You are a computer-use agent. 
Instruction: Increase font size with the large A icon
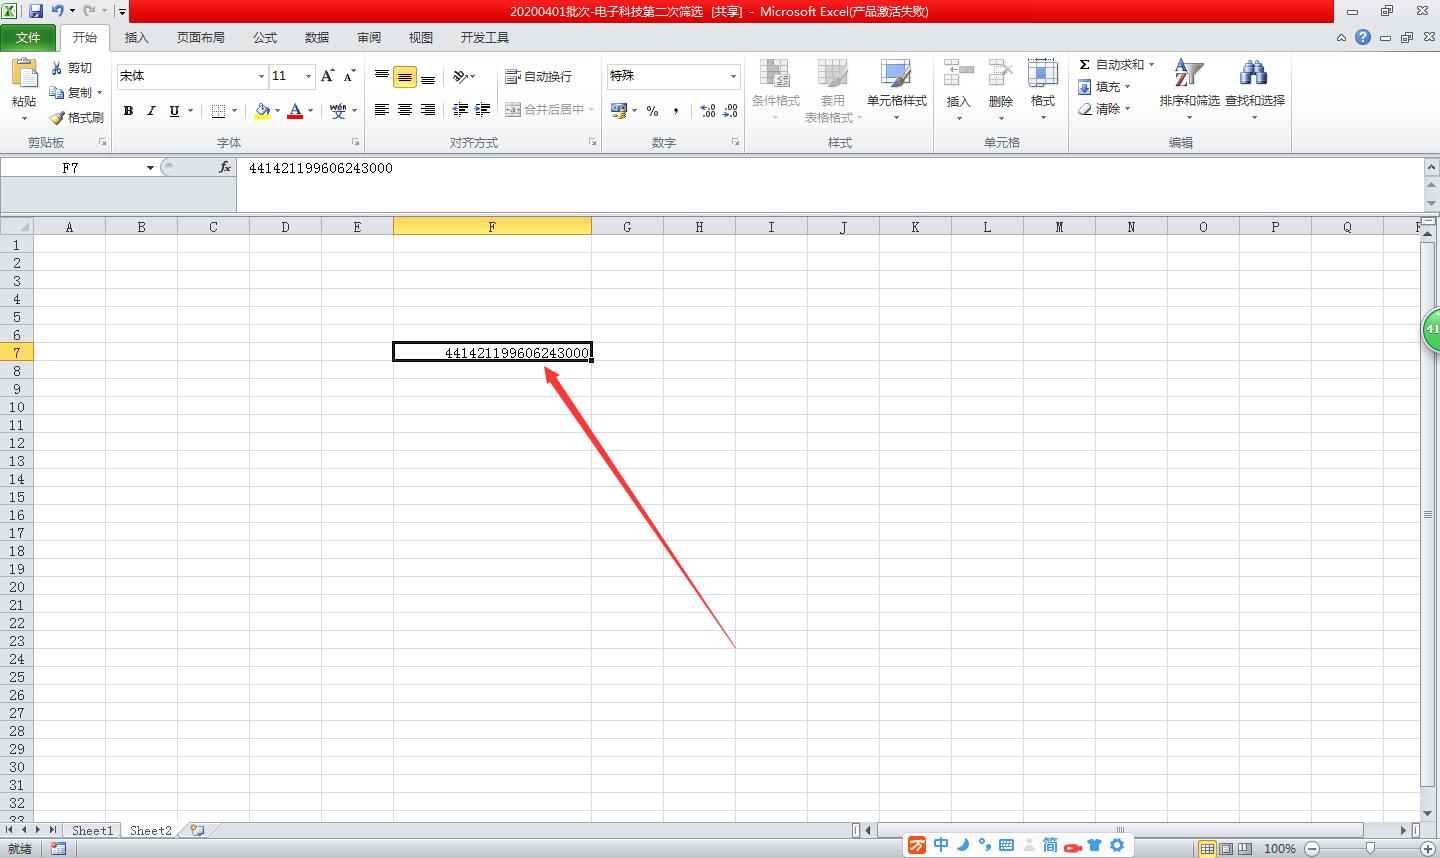(x=327, y=76)
